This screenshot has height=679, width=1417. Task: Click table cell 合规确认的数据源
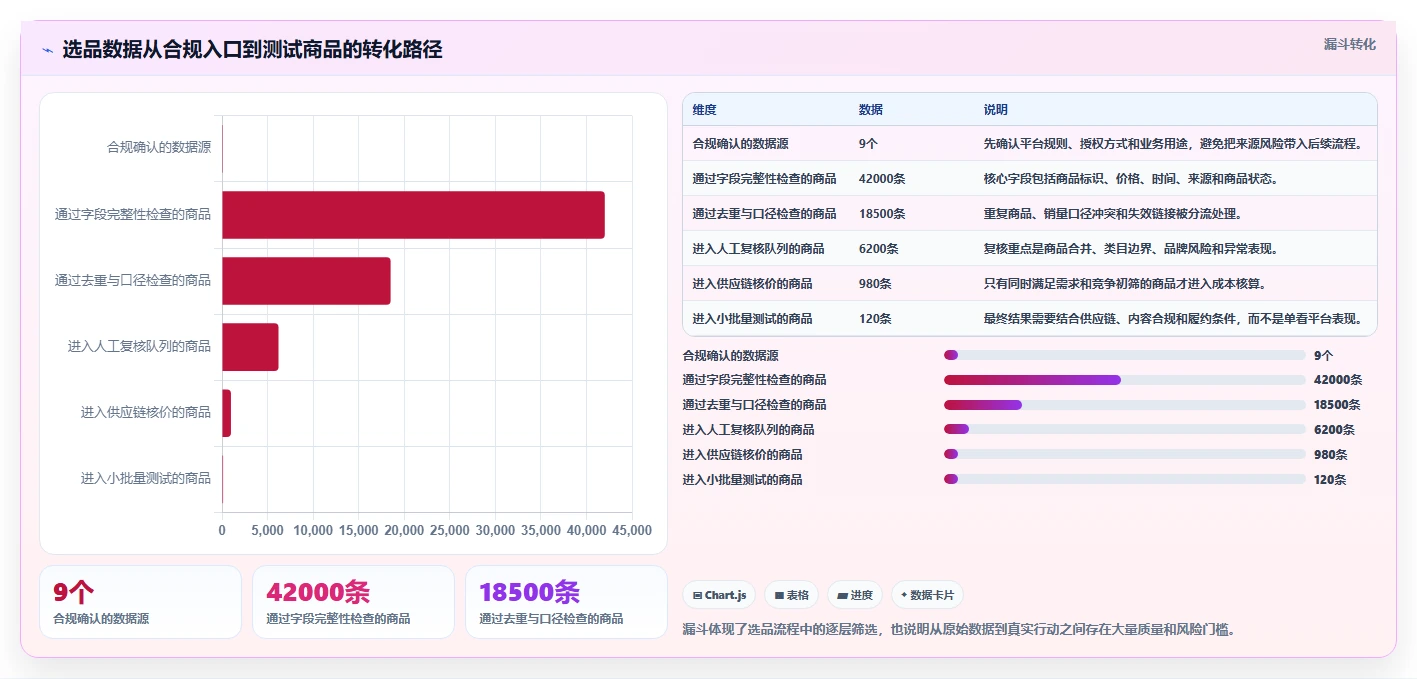tap(740, 144)
